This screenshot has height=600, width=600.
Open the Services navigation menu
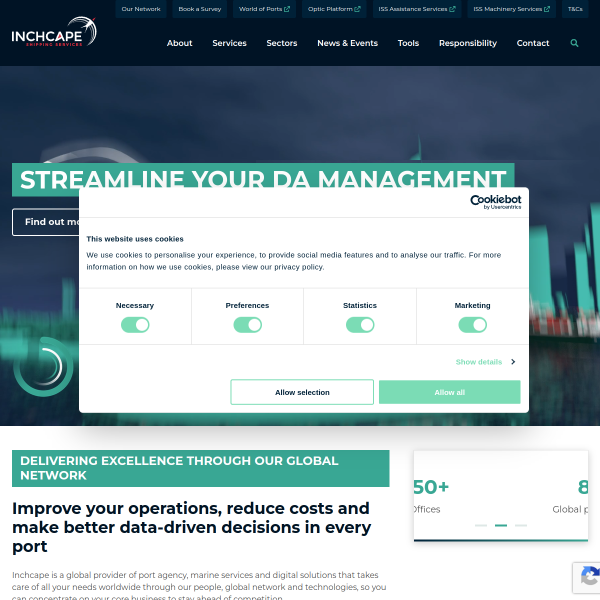click(229, 43)
